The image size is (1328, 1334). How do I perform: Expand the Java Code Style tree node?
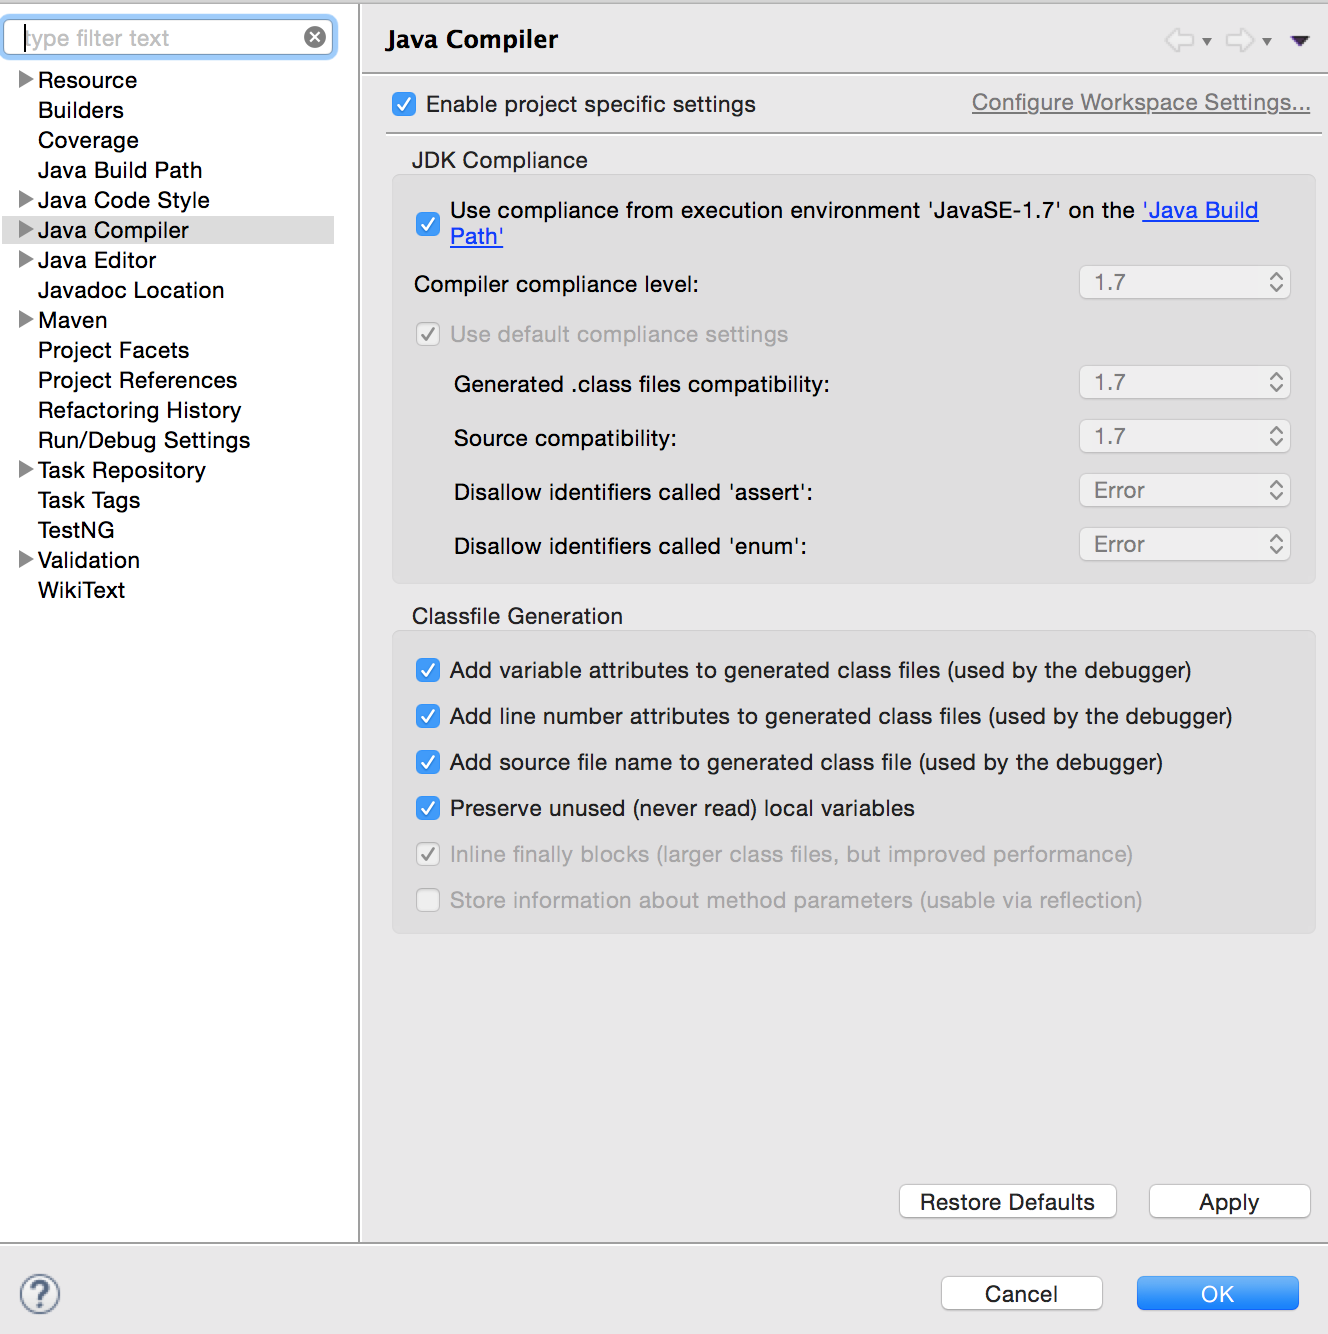point(26,199)
